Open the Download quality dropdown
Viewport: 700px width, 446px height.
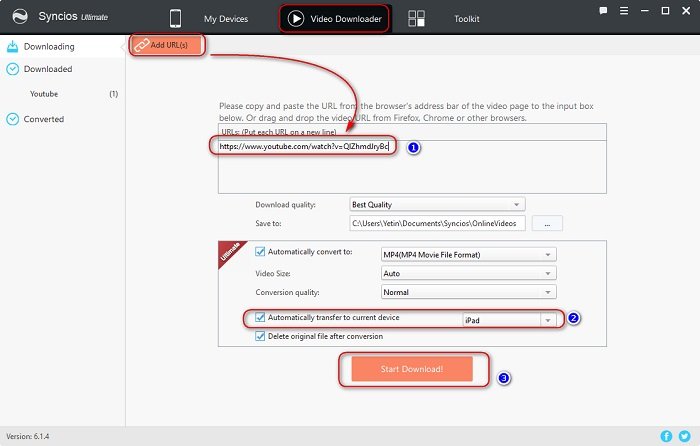pyautogui.click(x=437, y=204)
